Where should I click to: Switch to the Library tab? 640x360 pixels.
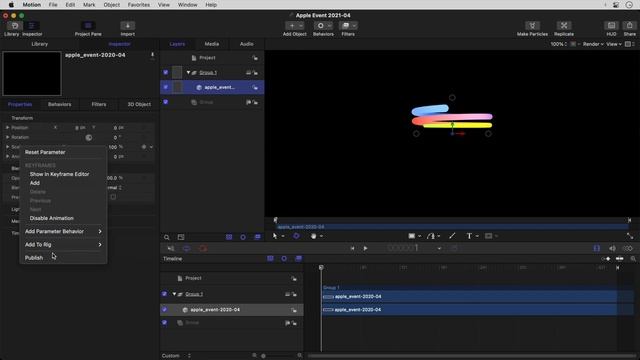(x=40, y=44)
